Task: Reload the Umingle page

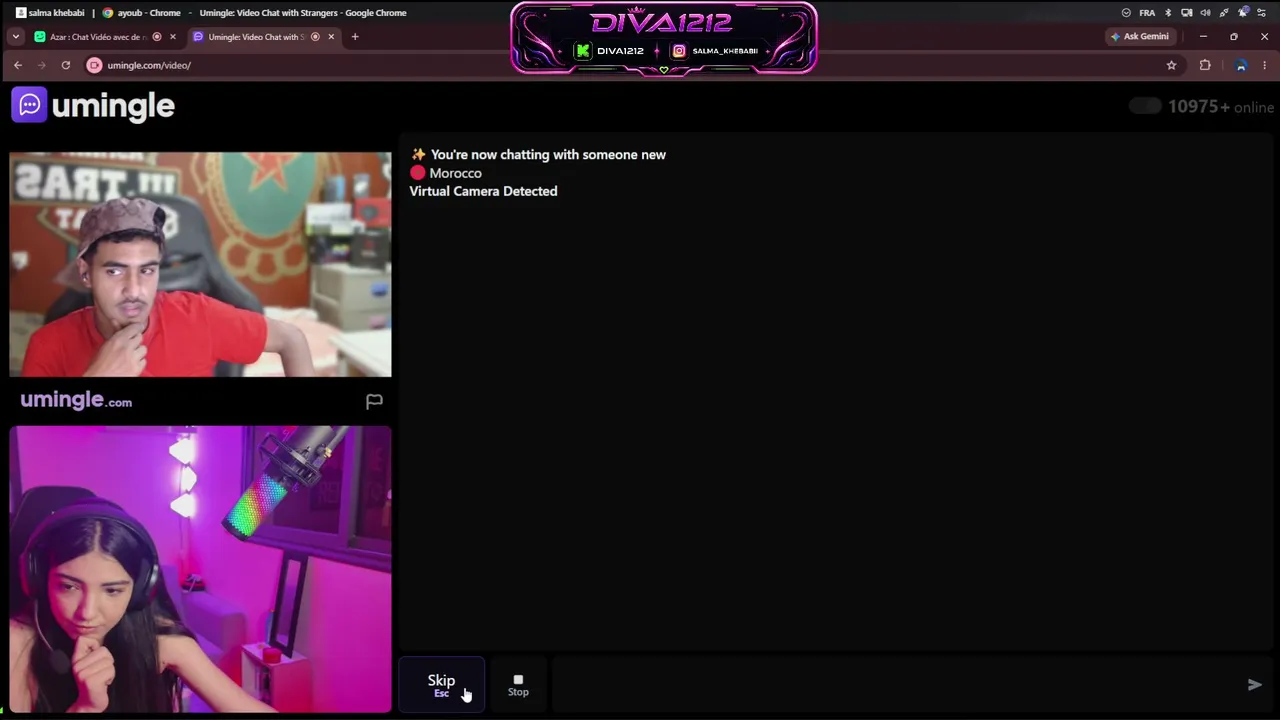Action: pyautogui.click(x=66, y=65)
